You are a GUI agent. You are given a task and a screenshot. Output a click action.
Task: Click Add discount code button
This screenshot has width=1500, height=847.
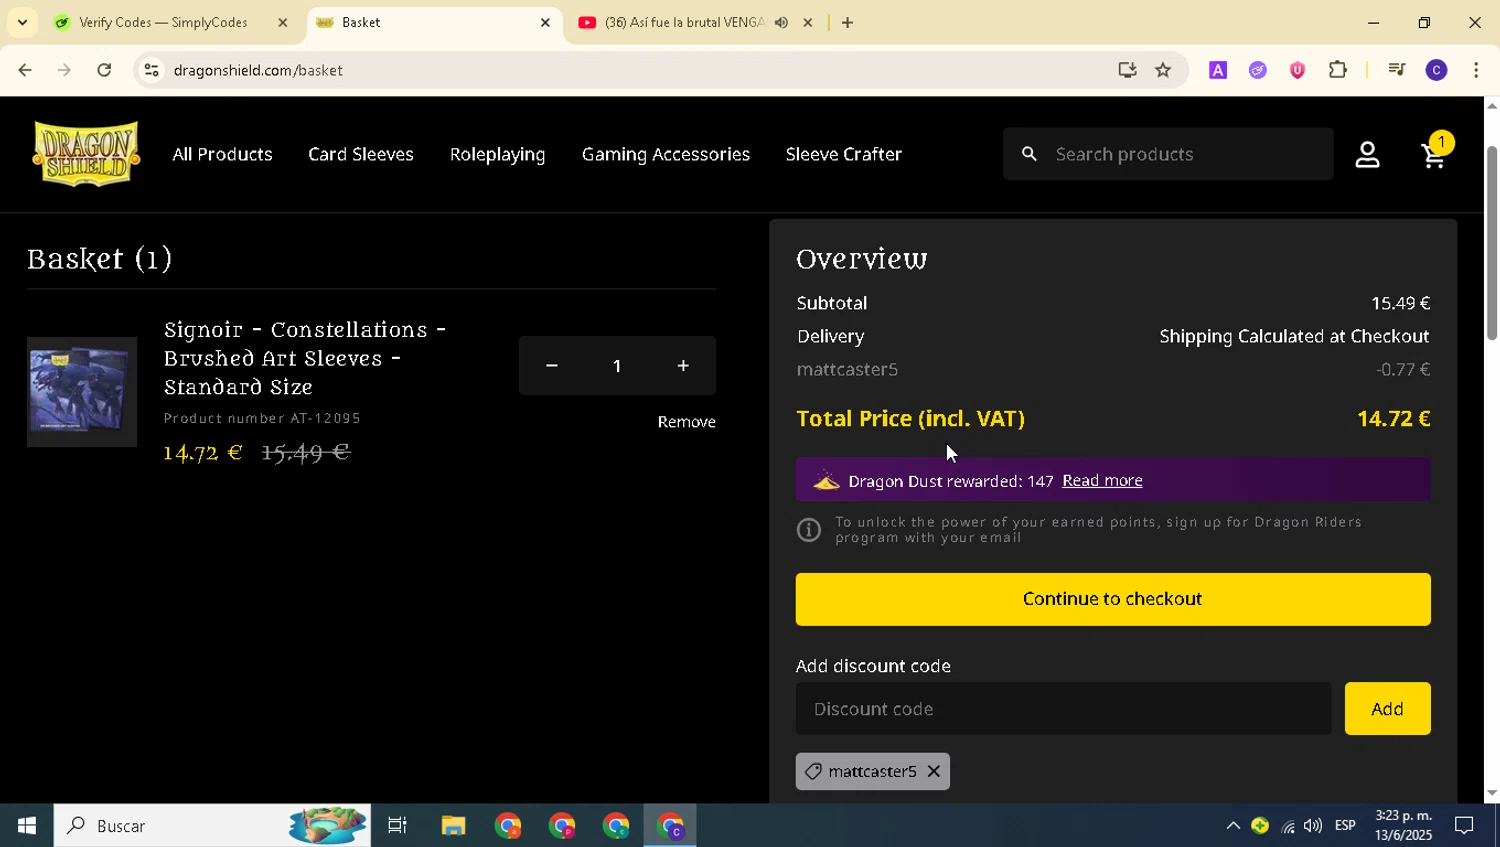coord(1387,708)
